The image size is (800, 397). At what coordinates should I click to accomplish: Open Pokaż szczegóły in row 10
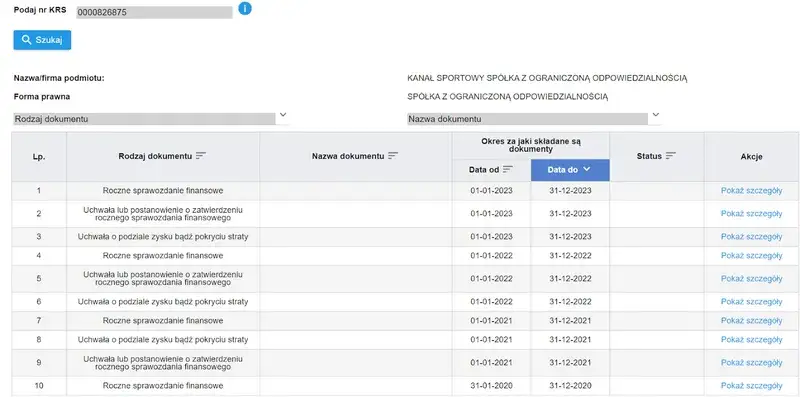click(751, 386)
